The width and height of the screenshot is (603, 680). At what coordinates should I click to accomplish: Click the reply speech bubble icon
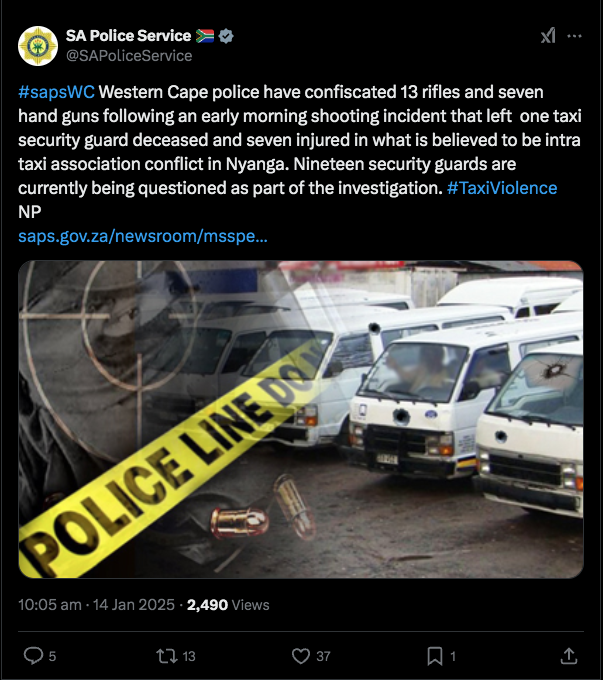click(33, 656)
